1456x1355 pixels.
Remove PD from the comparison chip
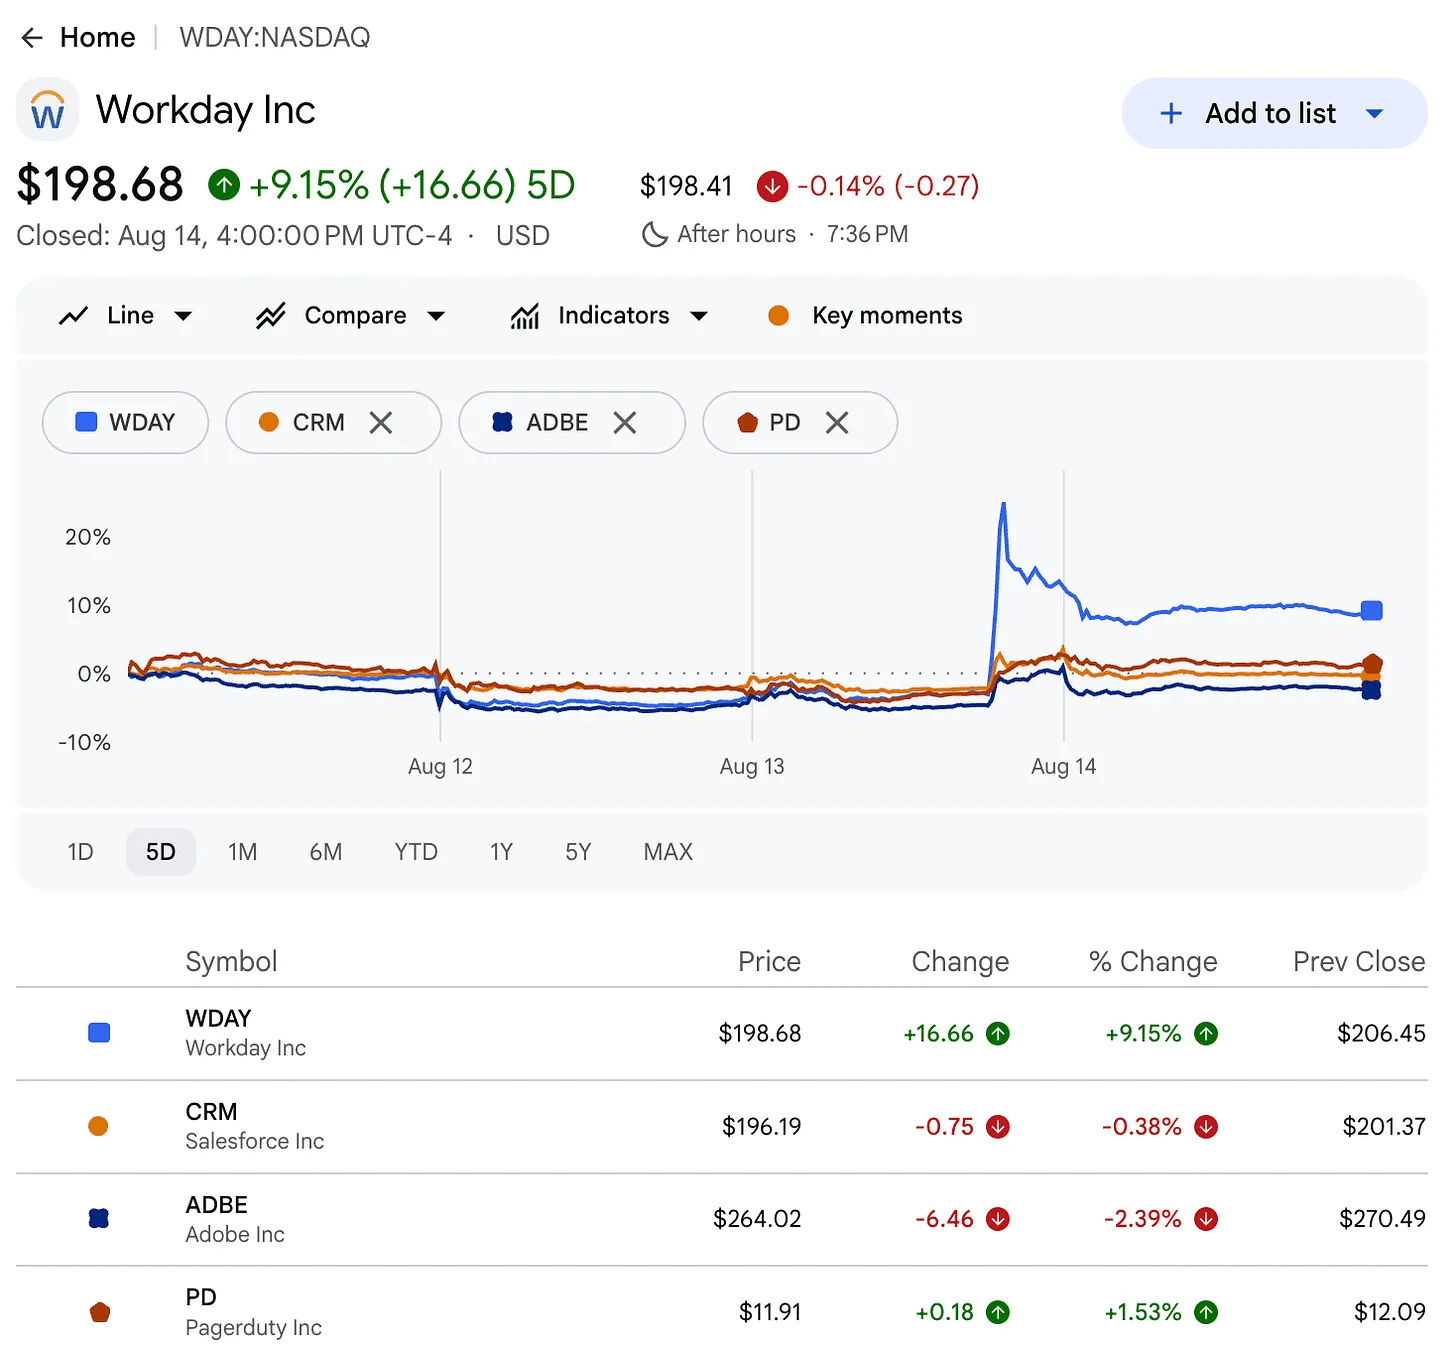point(837,423)
